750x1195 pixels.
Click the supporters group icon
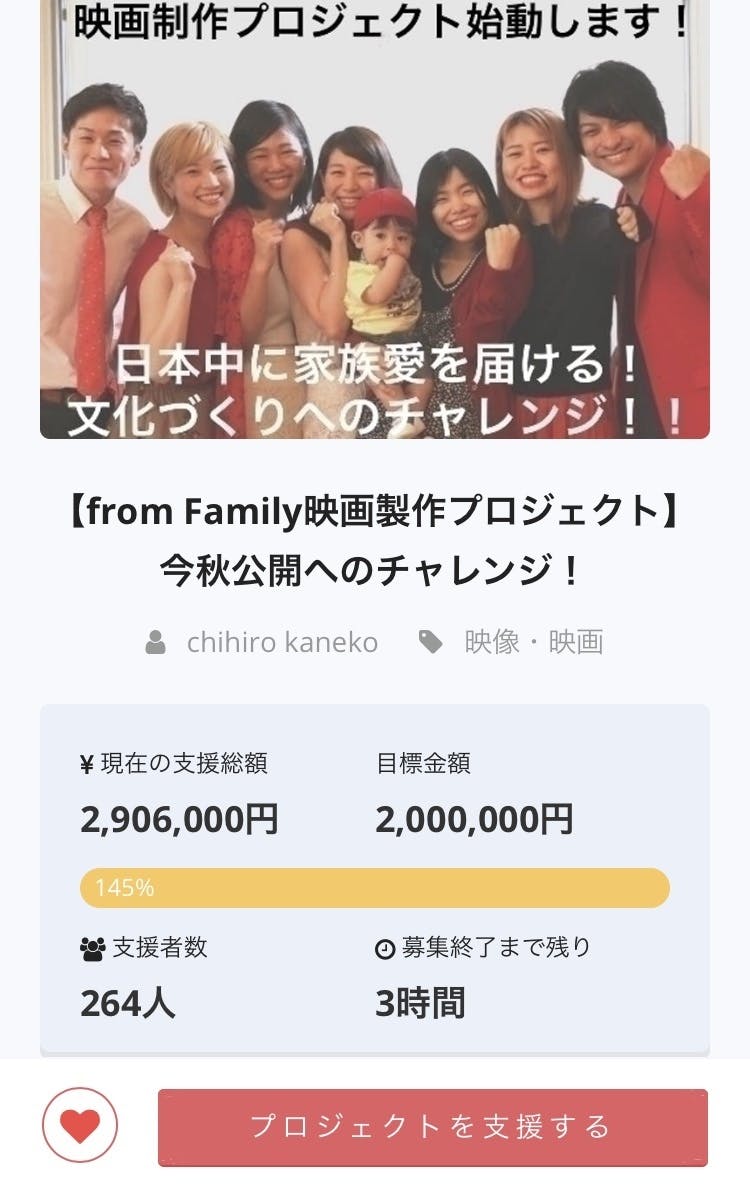(x=92, y=949)
